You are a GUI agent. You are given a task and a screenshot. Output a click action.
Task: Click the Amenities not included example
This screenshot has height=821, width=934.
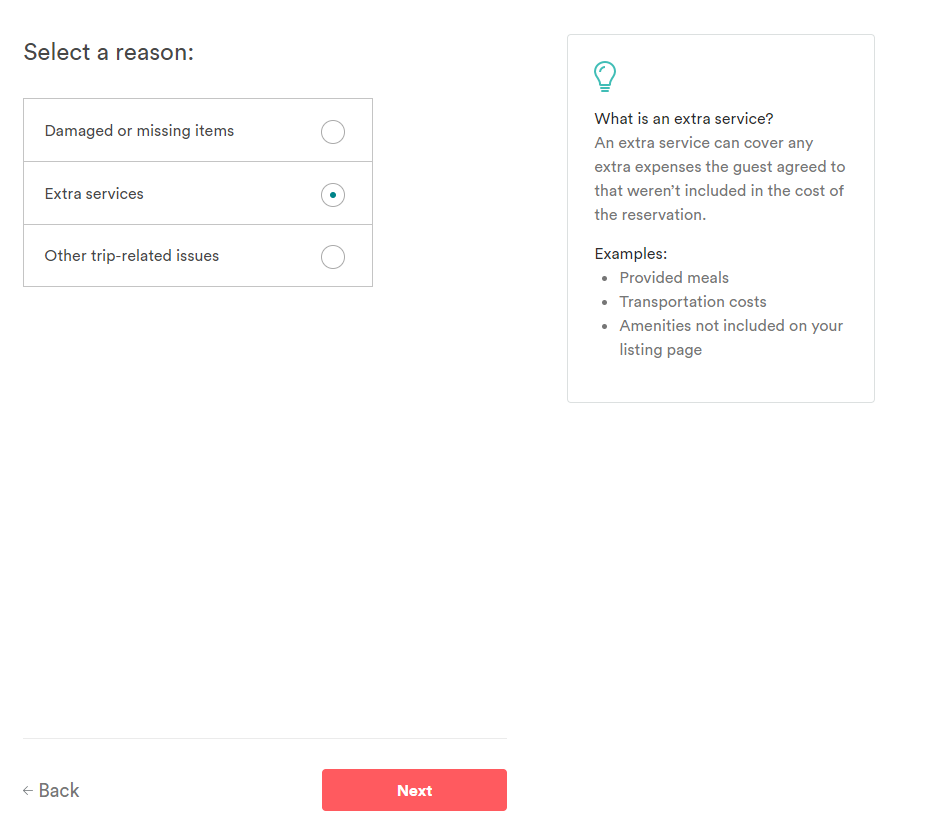(x=731, y=326)
